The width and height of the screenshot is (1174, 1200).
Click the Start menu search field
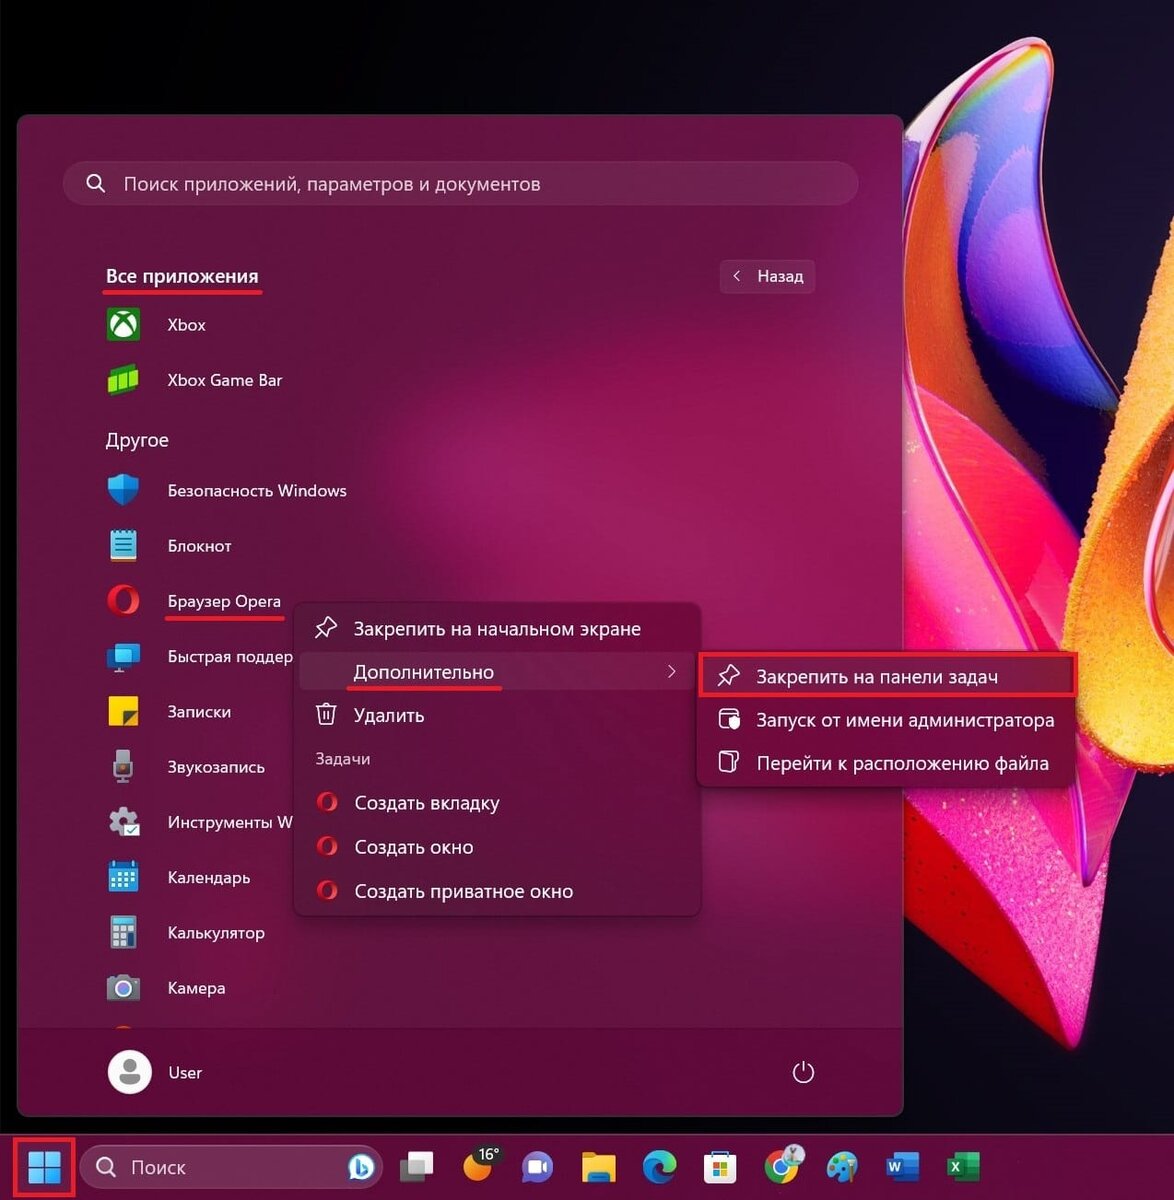[x=461, y=184]
